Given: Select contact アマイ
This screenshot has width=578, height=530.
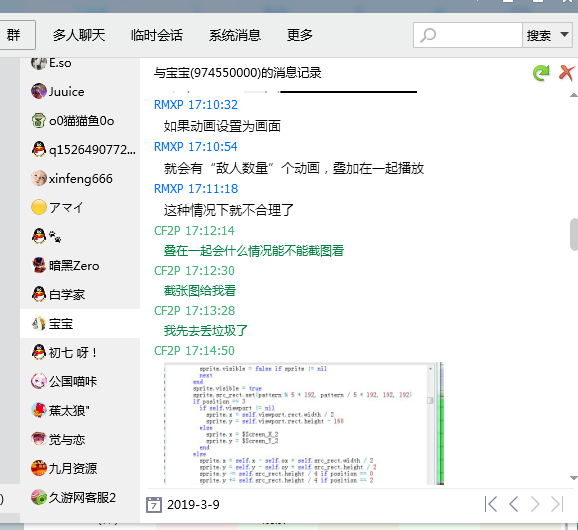Looking at the screenshot, I should 80,208.
